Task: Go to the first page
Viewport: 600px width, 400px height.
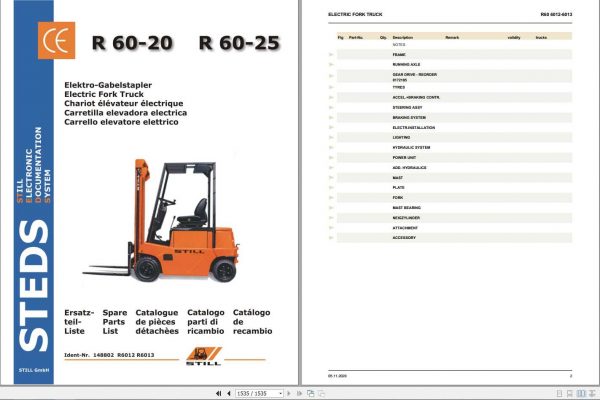Action: point(218,393)
